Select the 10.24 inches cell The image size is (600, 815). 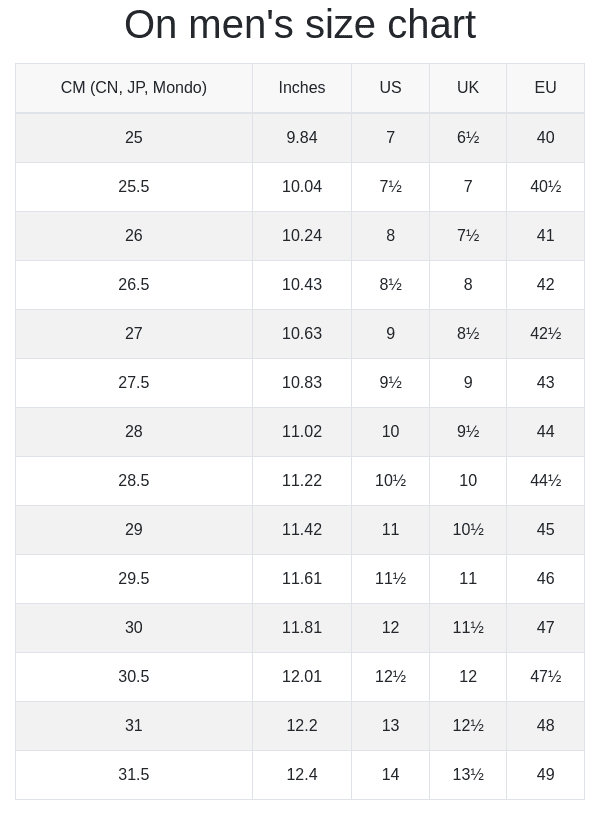[x=302, y=236]
